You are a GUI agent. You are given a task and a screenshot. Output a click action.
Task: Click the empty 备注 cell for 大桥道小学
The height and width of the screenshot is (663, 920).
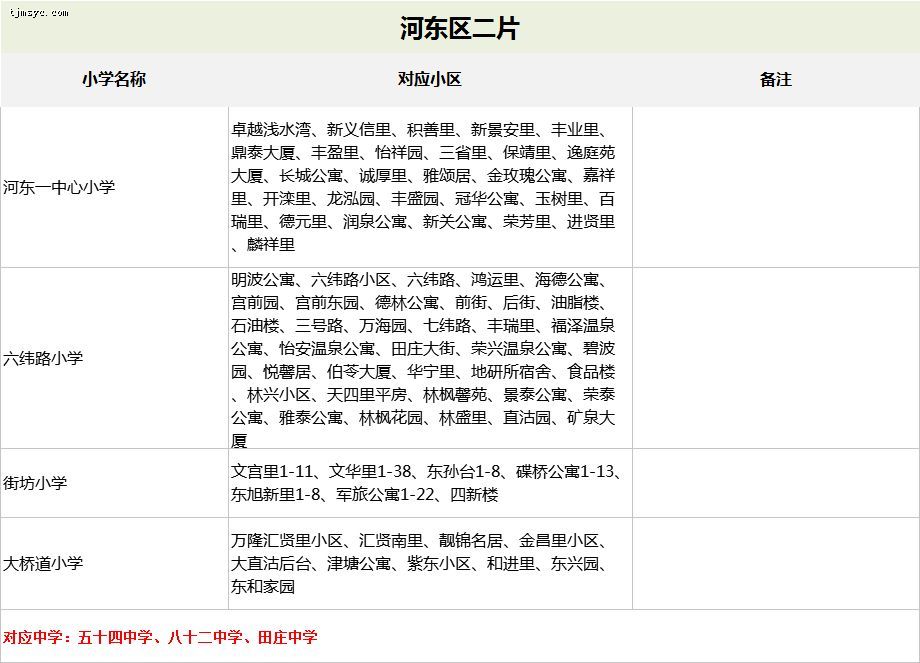point(775,563)
